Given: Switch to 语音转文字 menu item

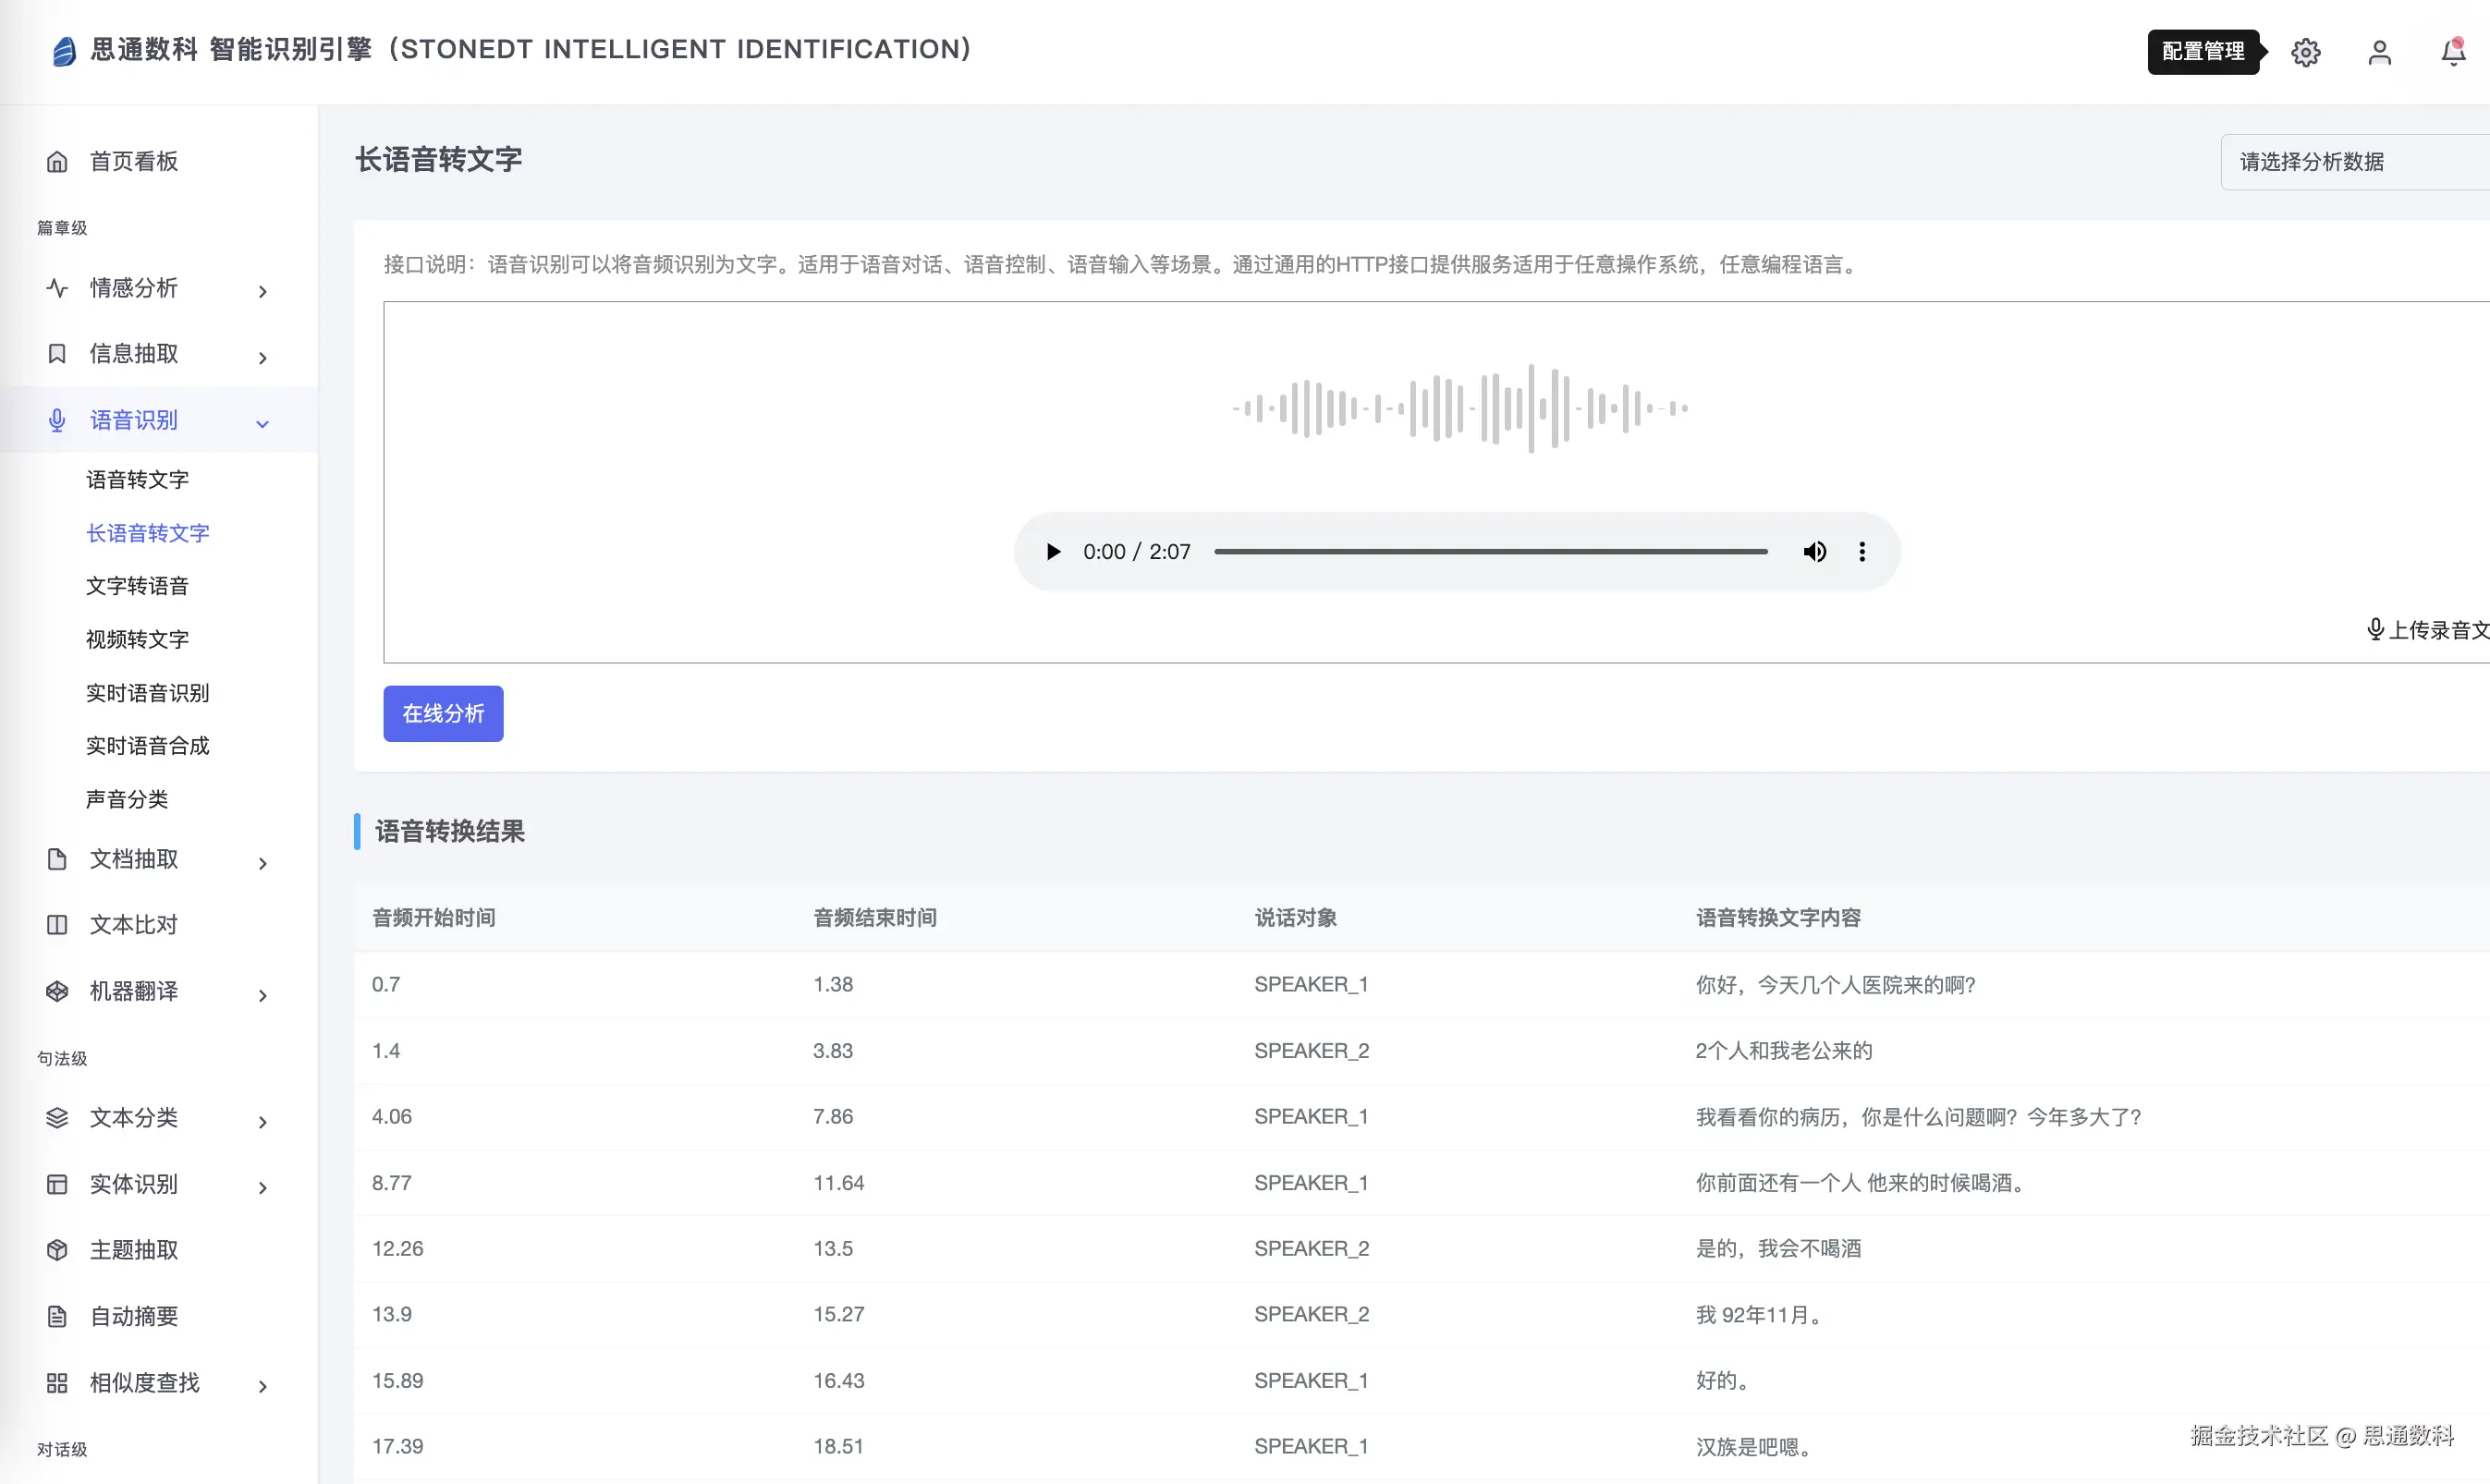Looking at the screenshot, I should pos(137,479).
